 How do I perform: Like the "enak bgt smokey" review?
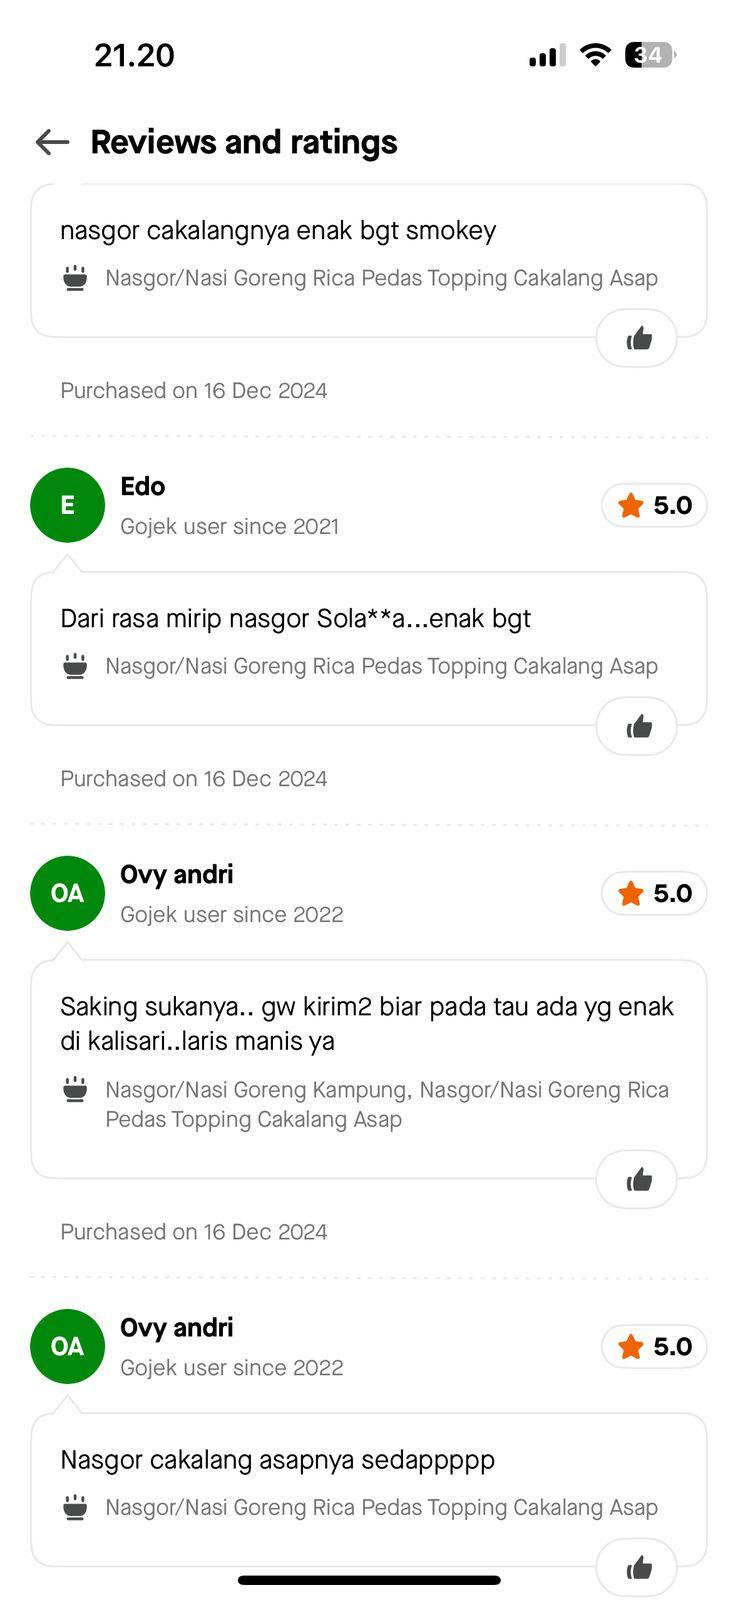(637, 339)
